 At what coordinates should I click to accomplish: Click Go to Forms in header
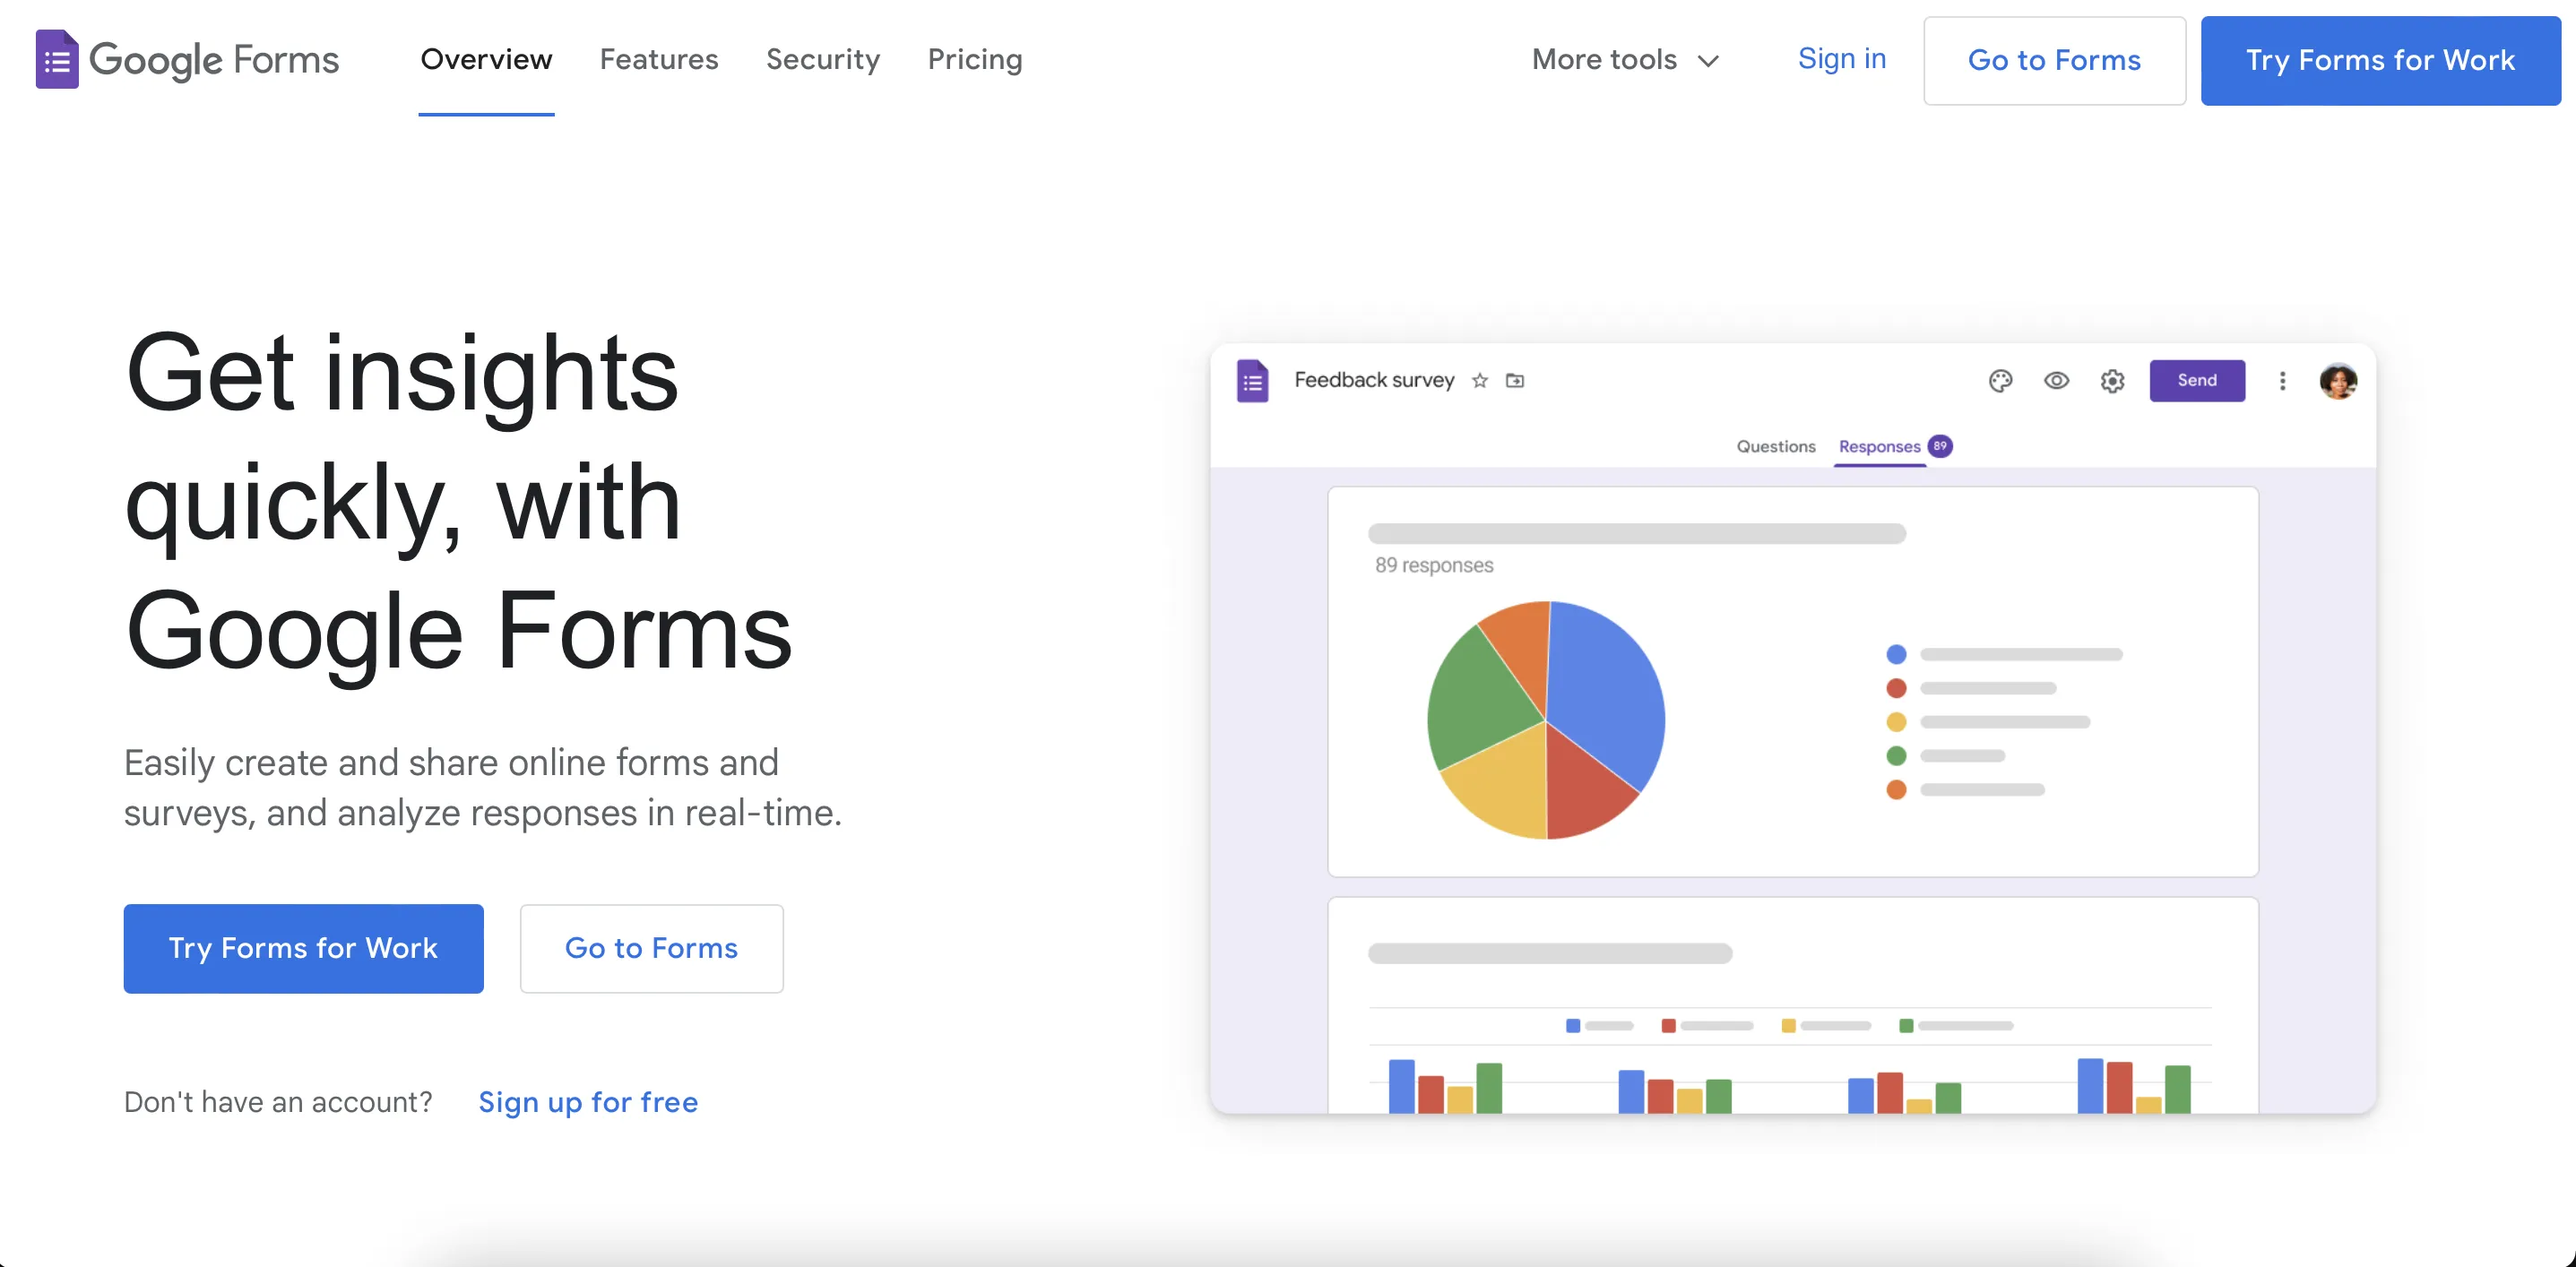(x=2054, y=60)
